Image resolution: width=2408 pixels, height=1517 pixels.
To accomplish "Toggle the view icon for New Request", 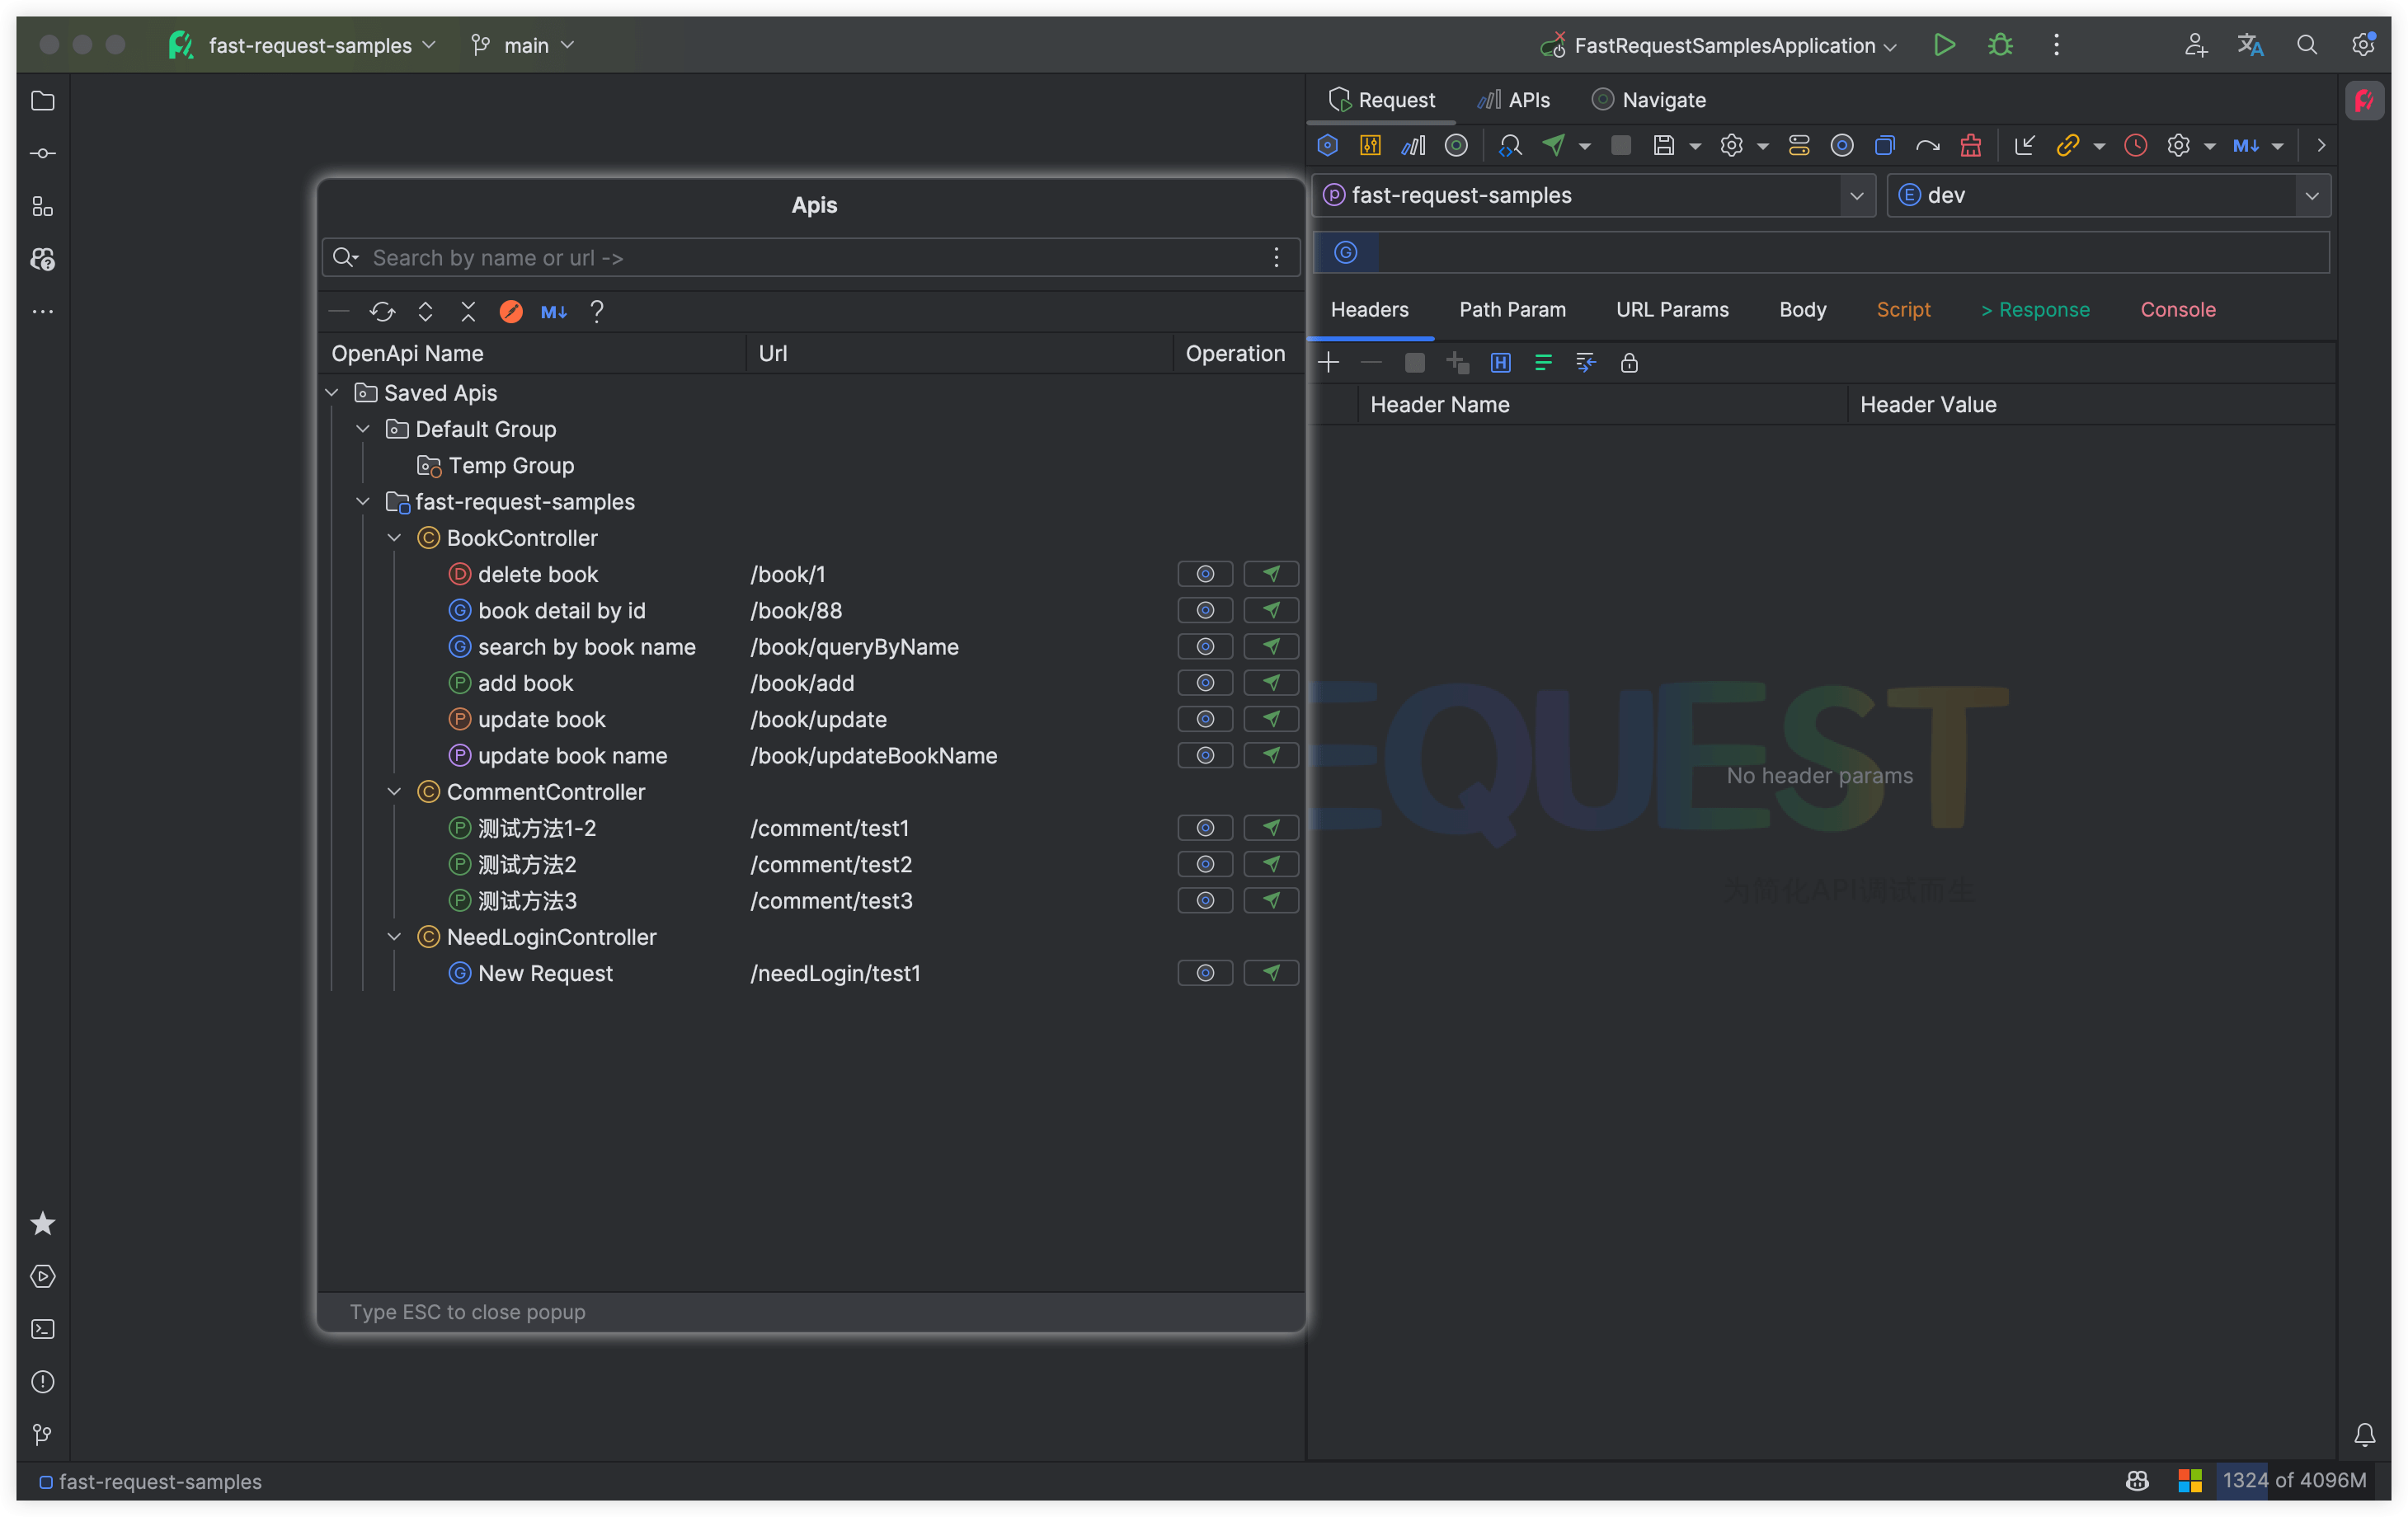I will pos(1205,973).
